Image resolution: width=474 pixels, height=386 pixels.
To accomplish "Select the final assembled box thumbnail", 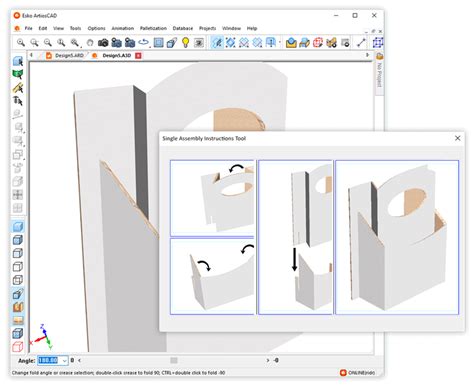I will (x=397, y=237).
